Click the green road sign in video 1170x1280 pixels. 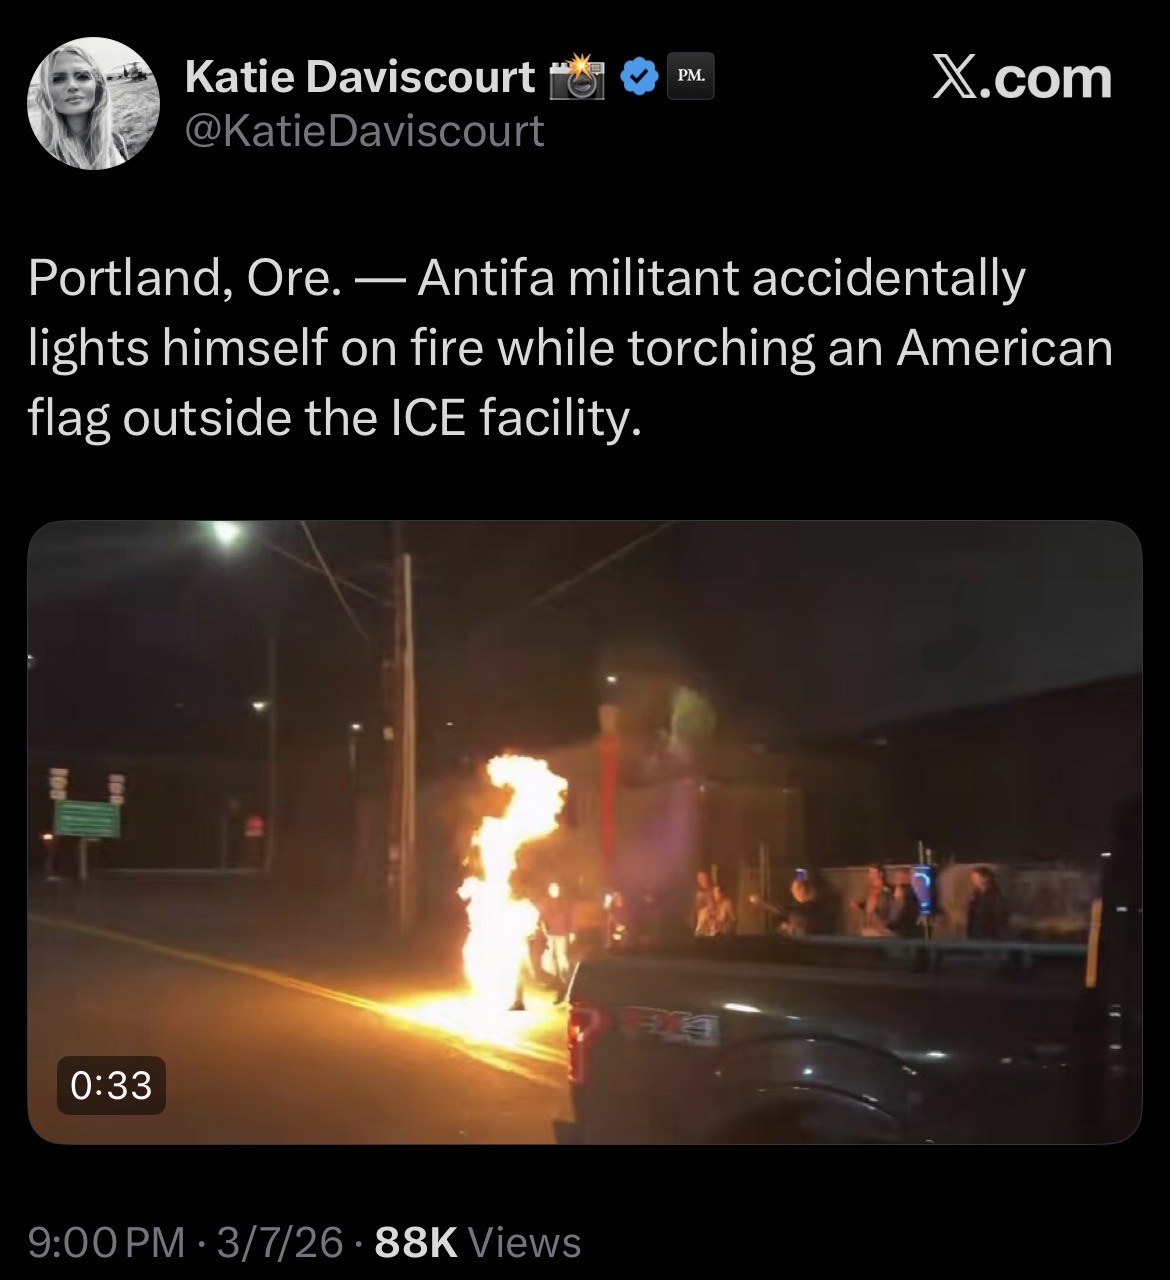tap(87, 818)
